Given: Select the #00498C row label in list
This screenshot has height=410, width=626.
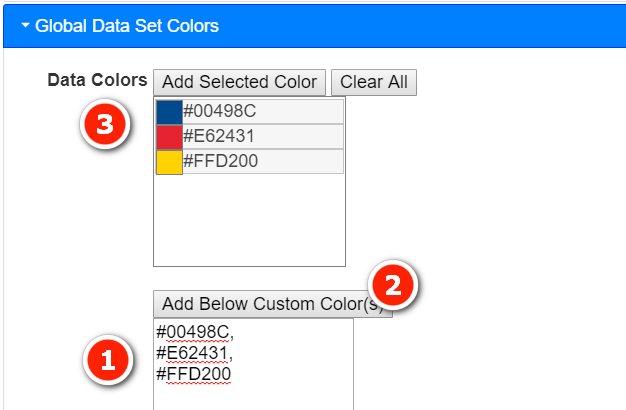Looking at the screenshot, I should tap(220, 111).
